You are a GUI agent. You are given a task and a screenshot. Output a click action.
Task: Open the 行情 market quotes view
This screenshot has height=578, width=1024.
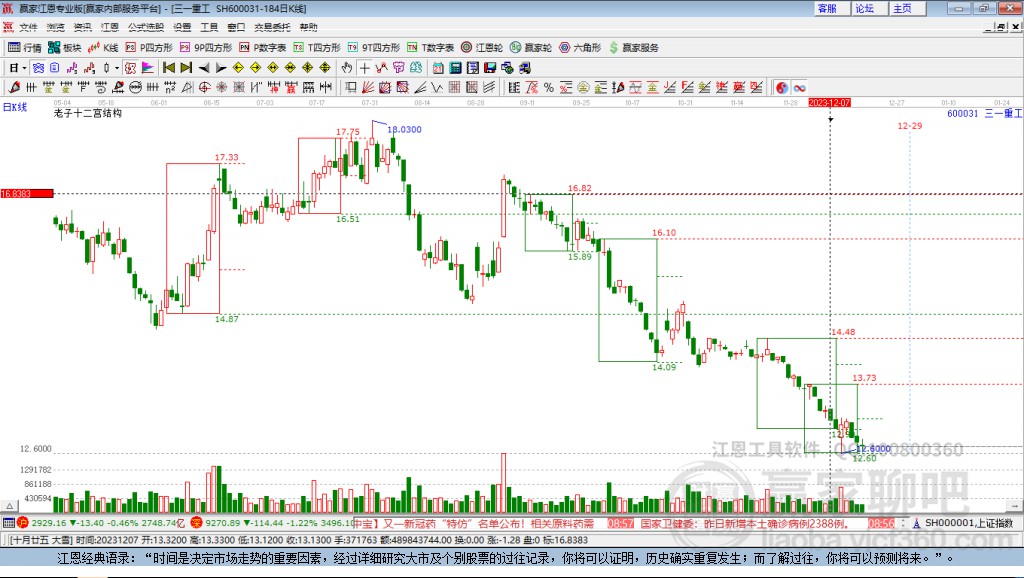[24, 48]
